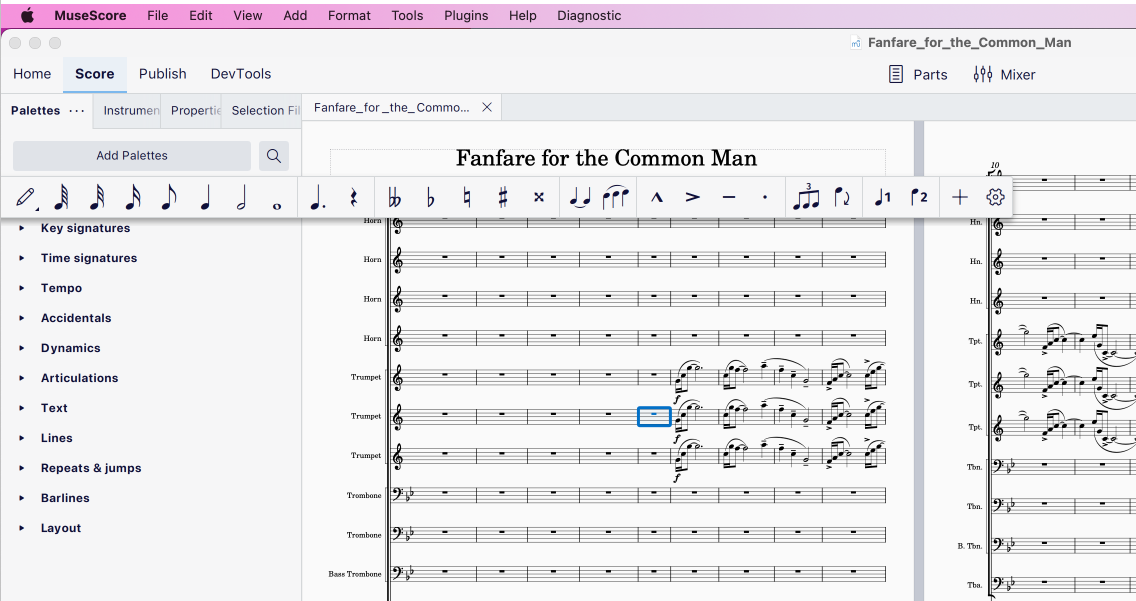The width and height of the screenshot is (1136, 601).
Task: Switch to Home tab
Action: pos(32,74)
